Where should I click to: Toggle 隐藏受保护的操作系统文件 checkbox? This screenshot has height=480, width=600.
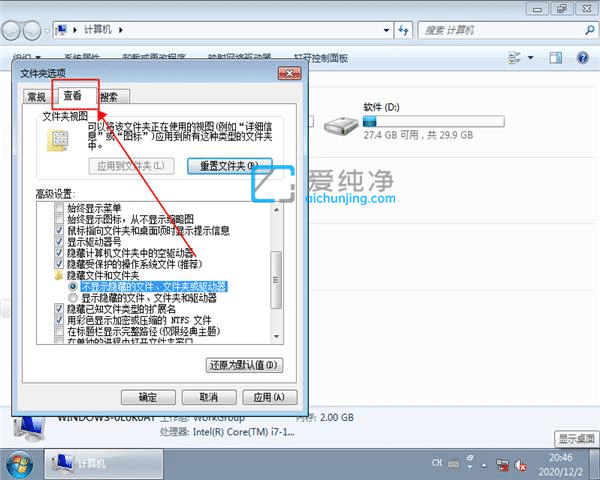coord(59,264)
